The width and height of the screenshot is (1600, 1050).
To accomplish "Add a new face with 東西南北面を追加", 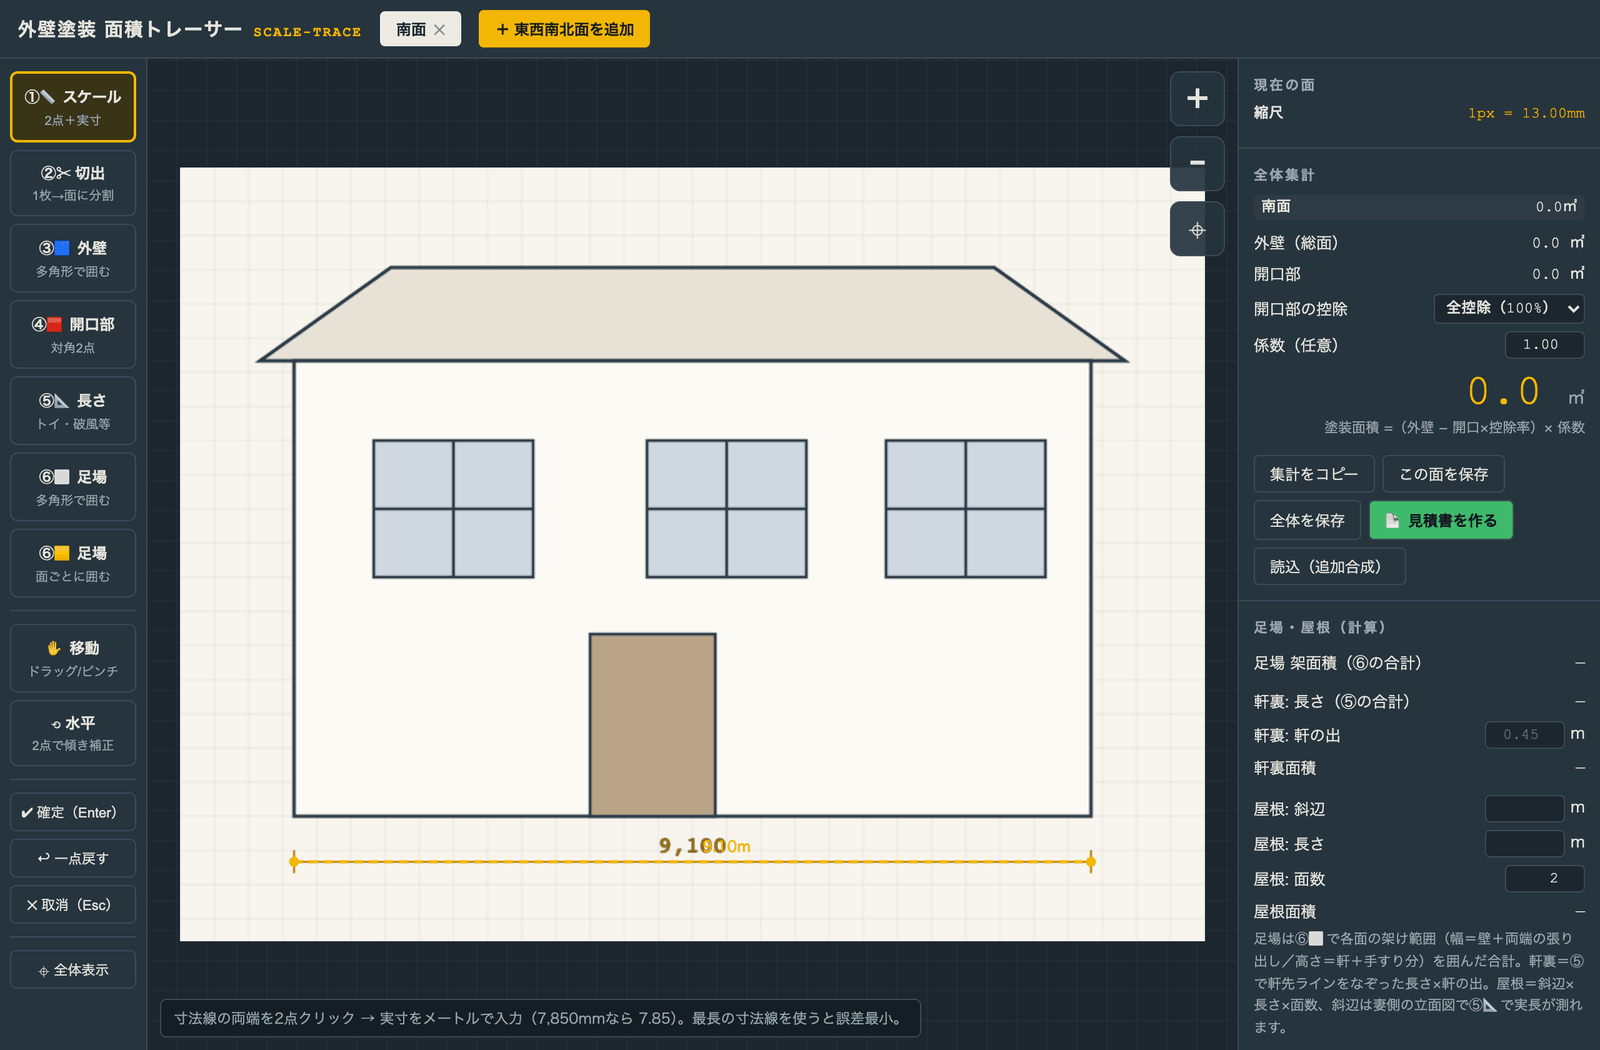I will pyautogui.click(x=564, y=29).
